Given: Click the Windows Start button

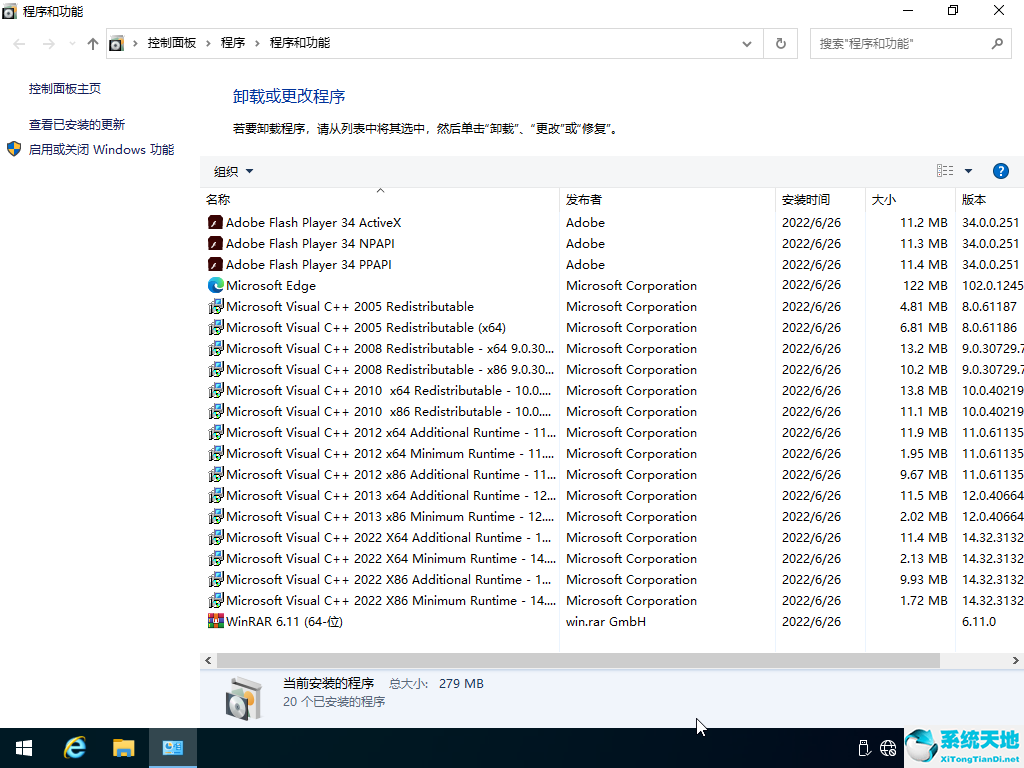Looking at the screenshot, I should coord(24,748).
